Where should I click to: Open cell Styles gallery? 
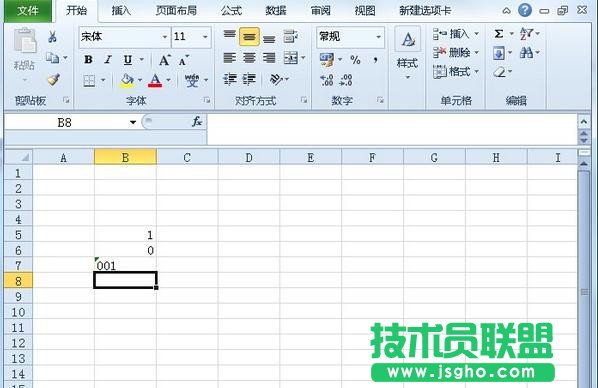click(x=408, y=53)
